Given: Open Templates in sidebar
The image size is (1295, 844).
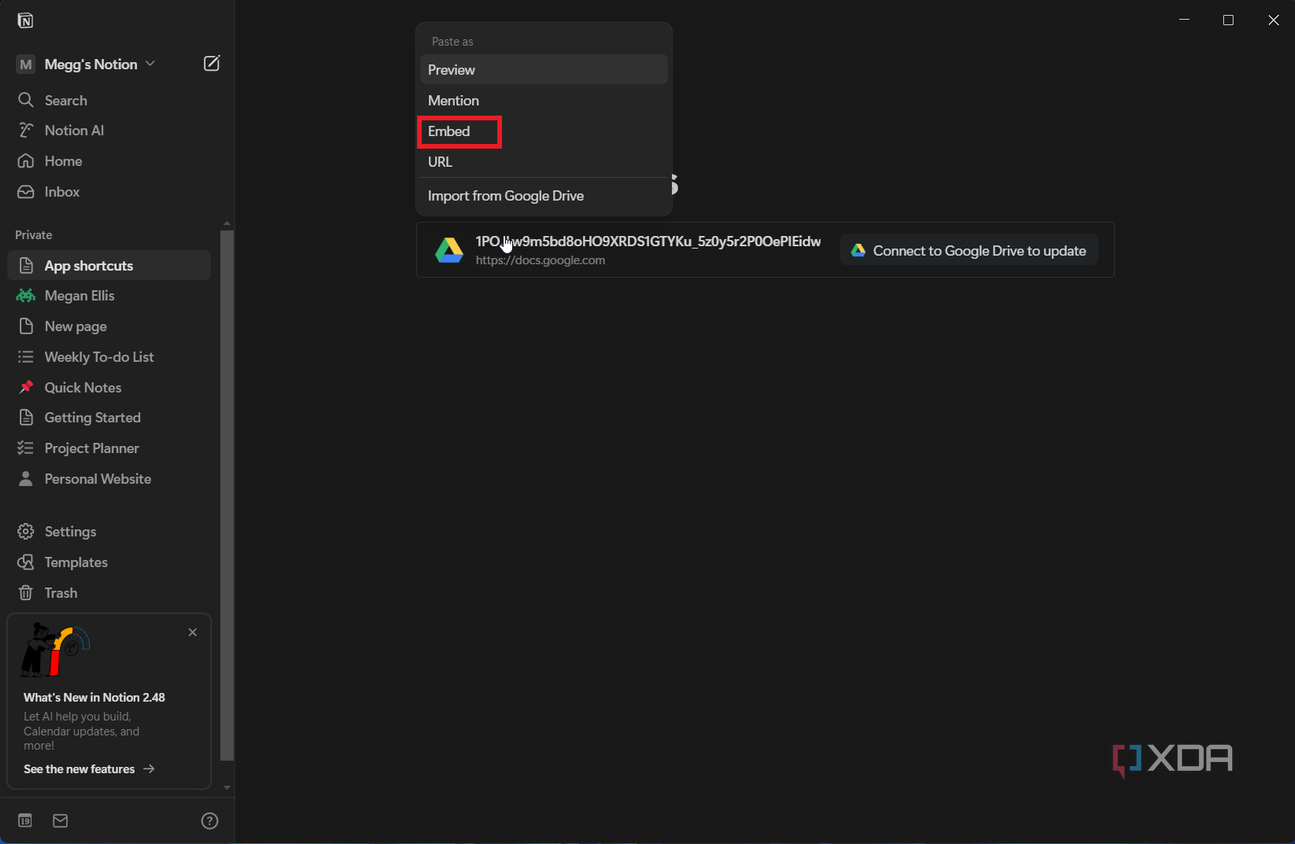Looking at the screenshot, I should [x=109, y=563].
